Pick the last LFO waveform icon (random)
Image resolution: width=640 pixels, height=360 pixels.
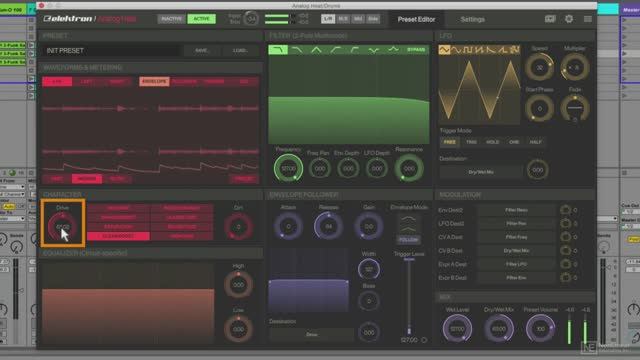515,50
